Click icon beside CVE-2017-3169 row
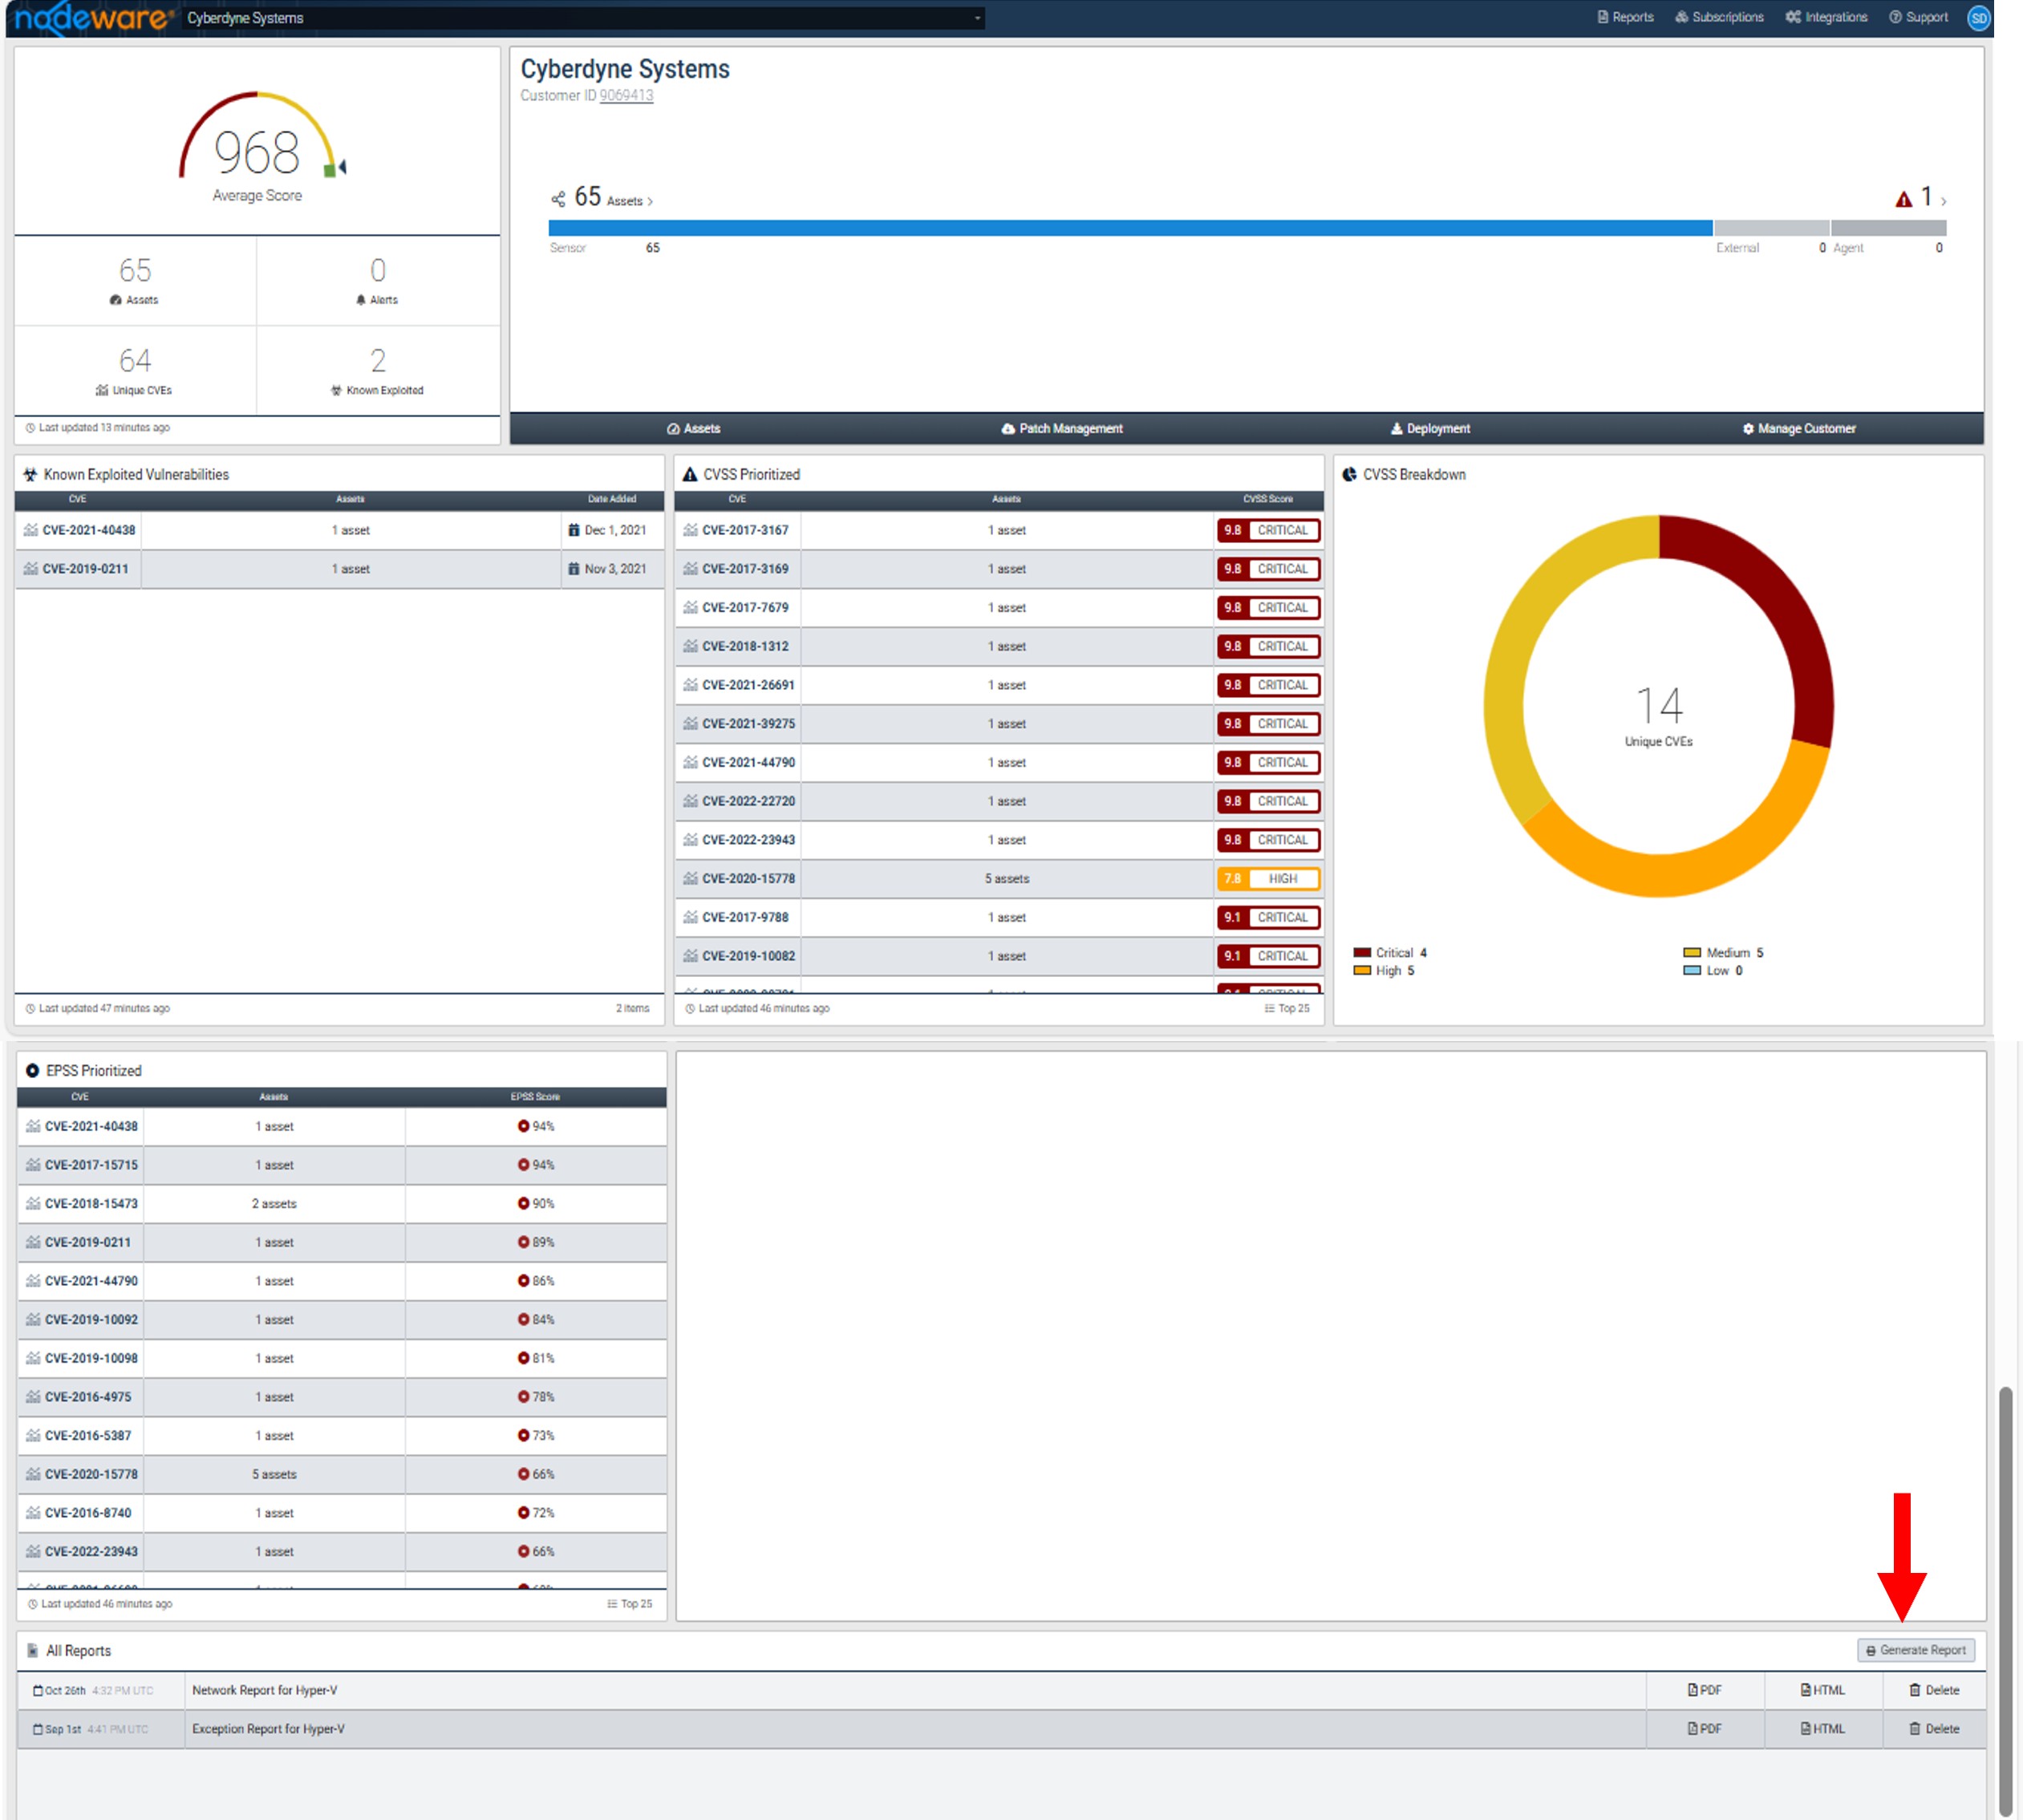The height and width of the screenshot is (1820, 2023). pyautogui.click(x=690, y=569)
